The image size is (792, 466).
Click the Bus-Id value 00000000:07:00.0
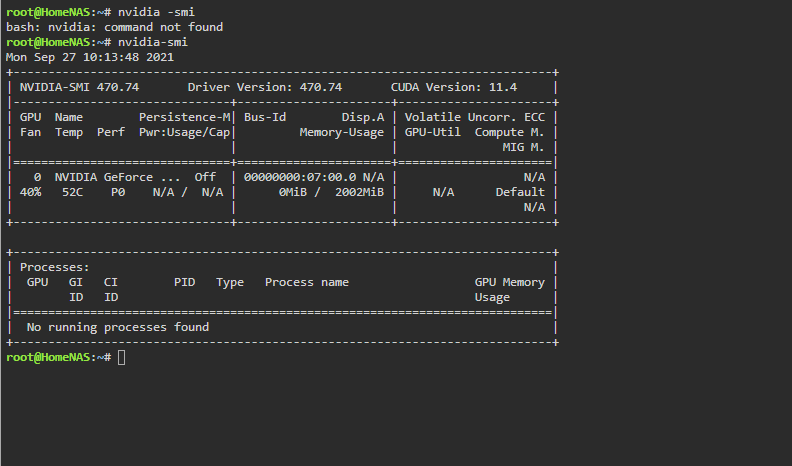point(300,177)
